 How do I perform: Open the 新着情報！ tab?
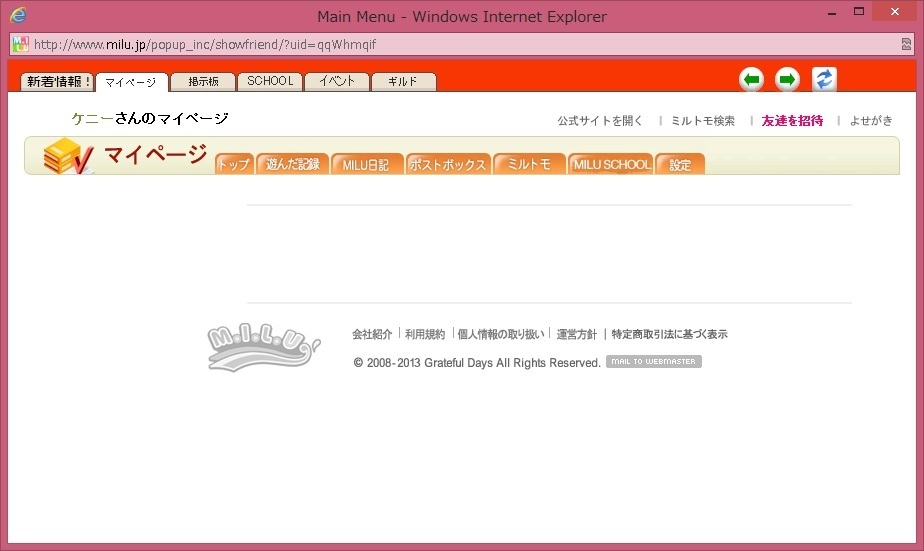point(58,82)
